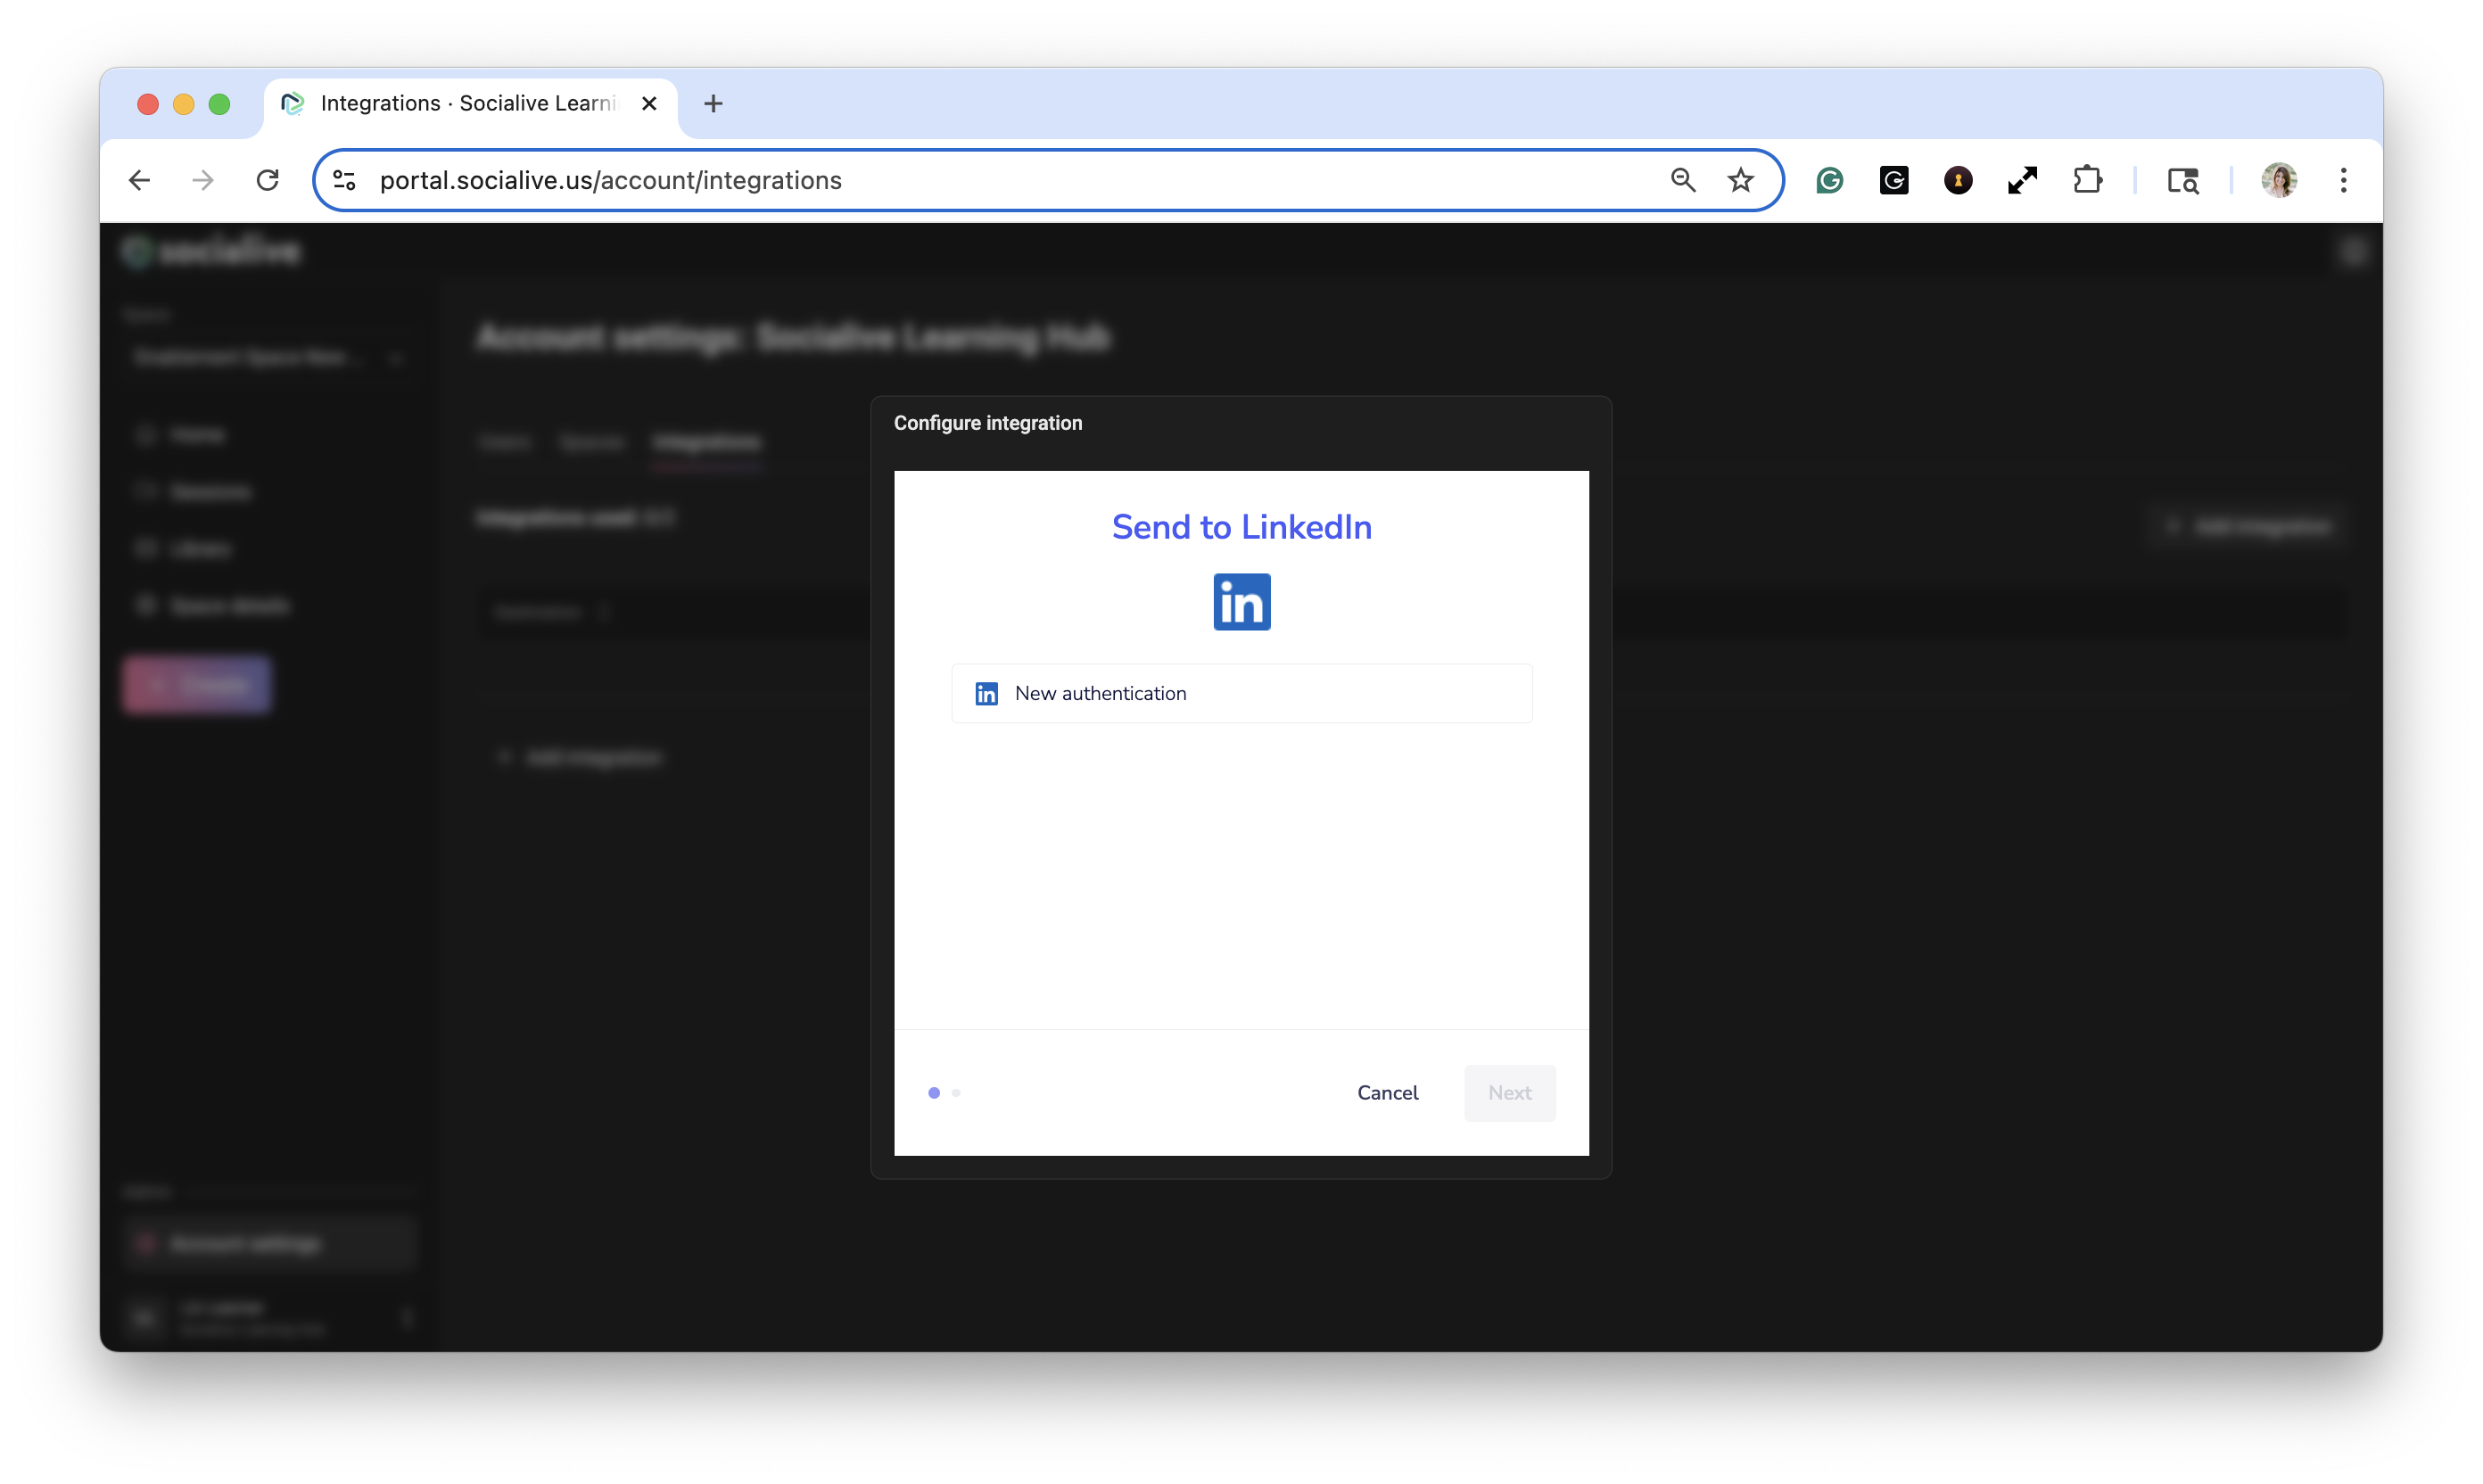The width and height of the screenshot is (2483, 1484).
Task: Click the browser back arrow
Action: pos(140,180)
